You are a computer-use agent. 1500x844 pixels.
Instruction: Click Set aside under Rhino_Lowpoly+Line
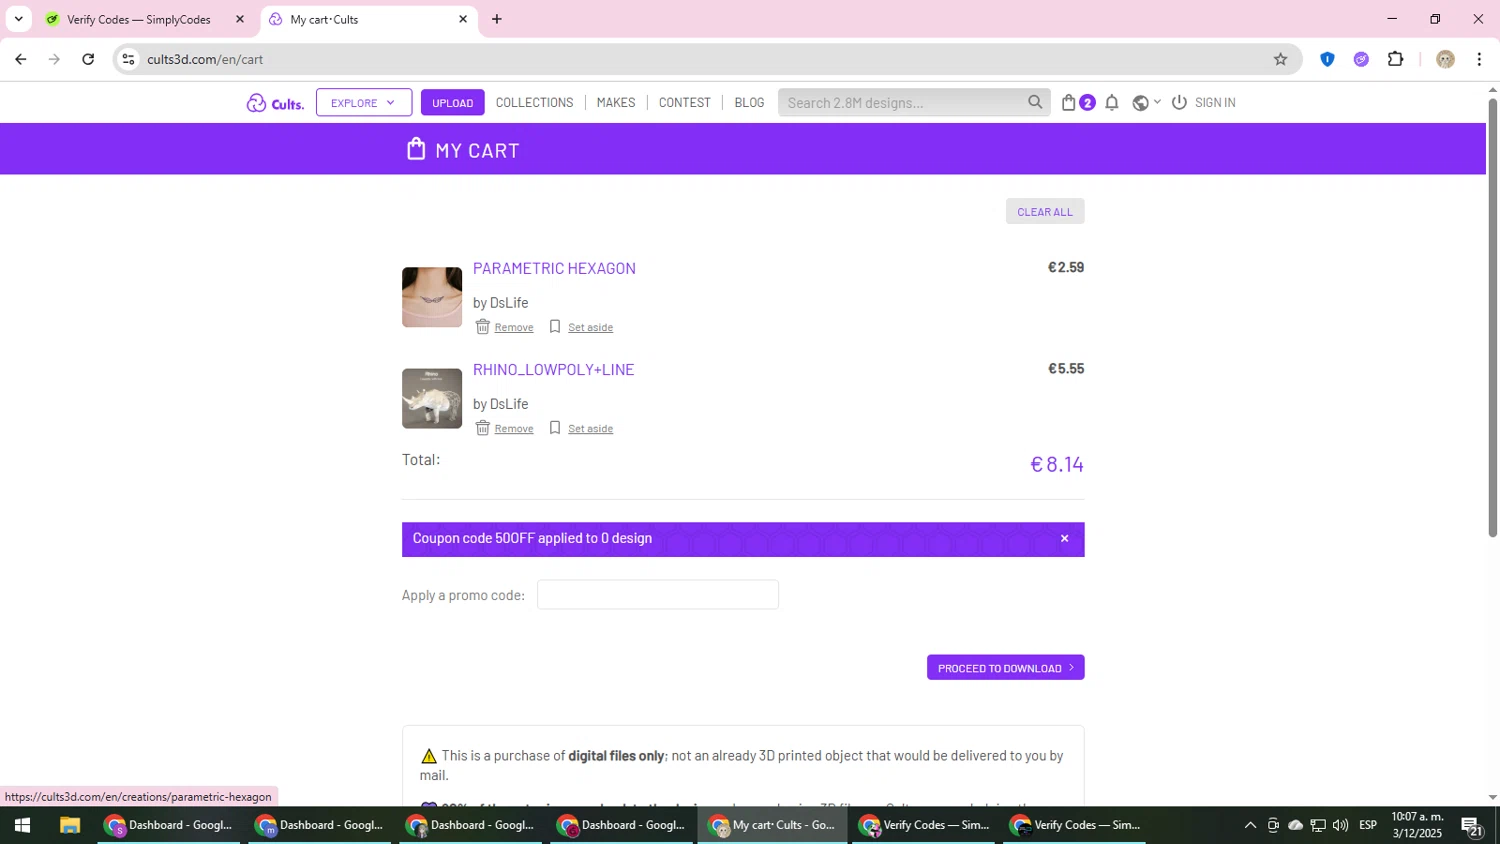pyautogui.click(x=590, y=428)
